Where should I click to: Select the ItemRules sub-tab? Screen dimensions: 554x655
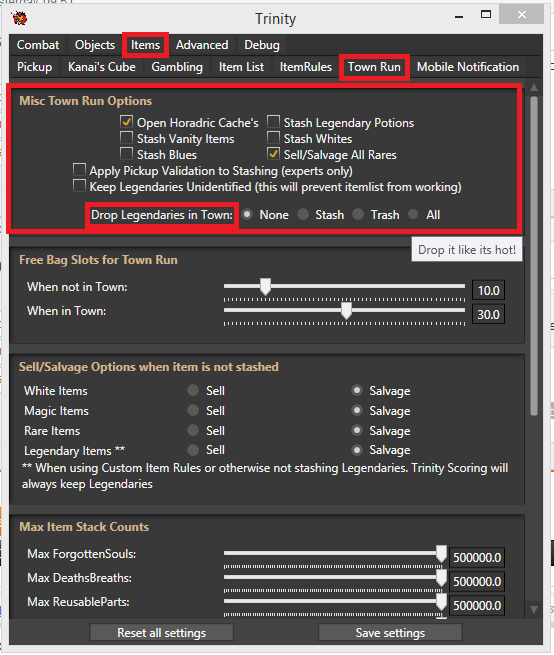(306, 67)
